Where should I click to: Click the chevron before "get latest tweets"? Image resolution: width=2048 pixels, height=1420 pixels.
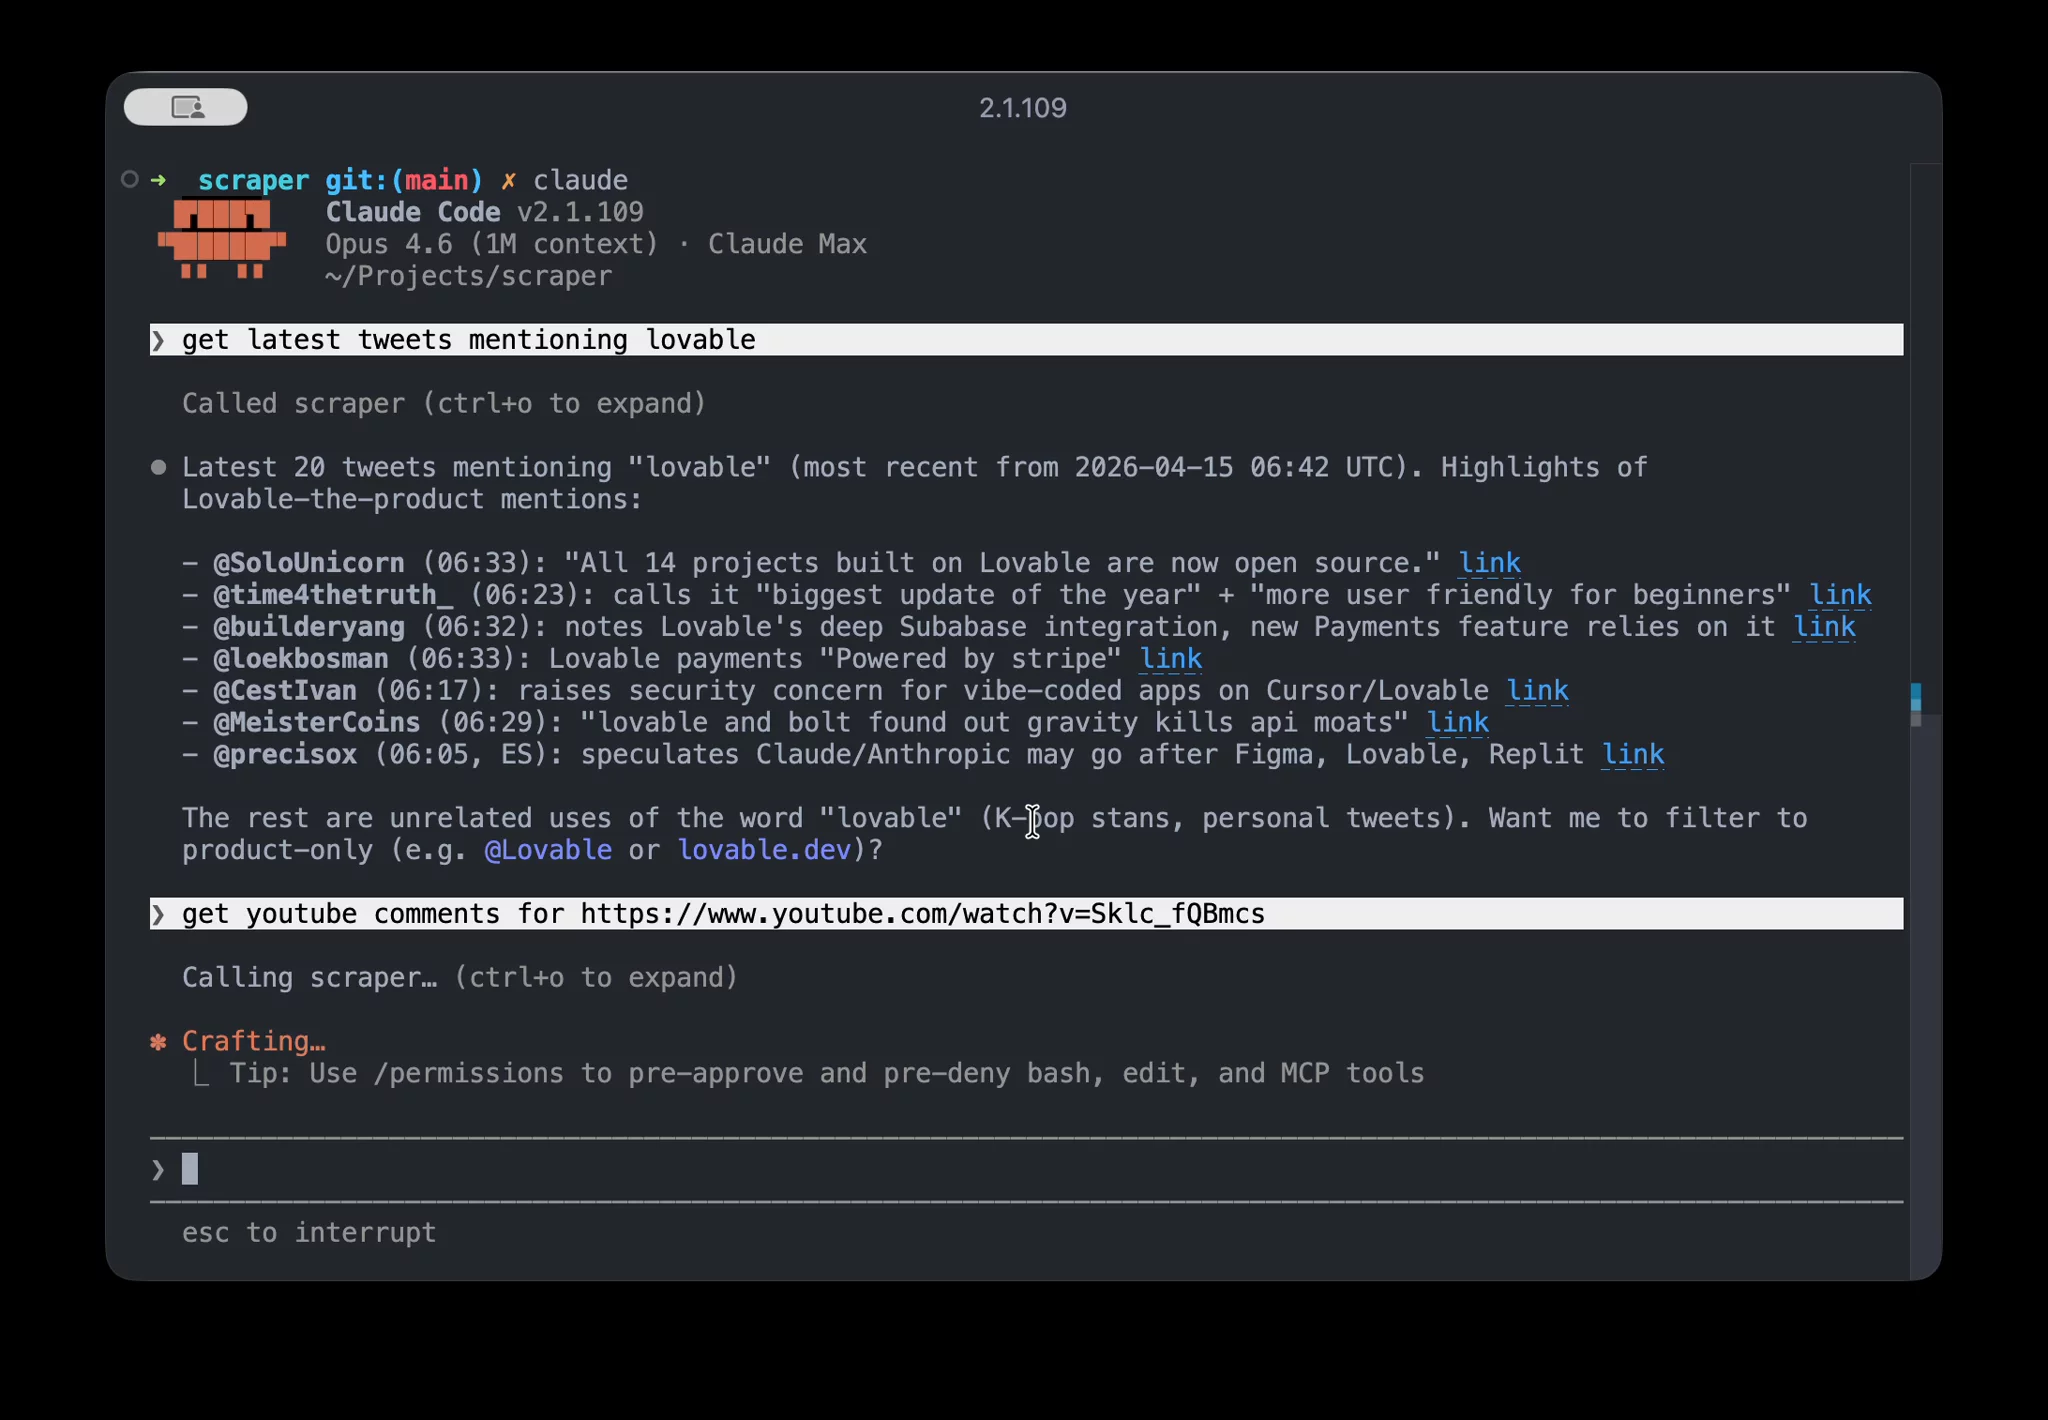tap(158, 340)
